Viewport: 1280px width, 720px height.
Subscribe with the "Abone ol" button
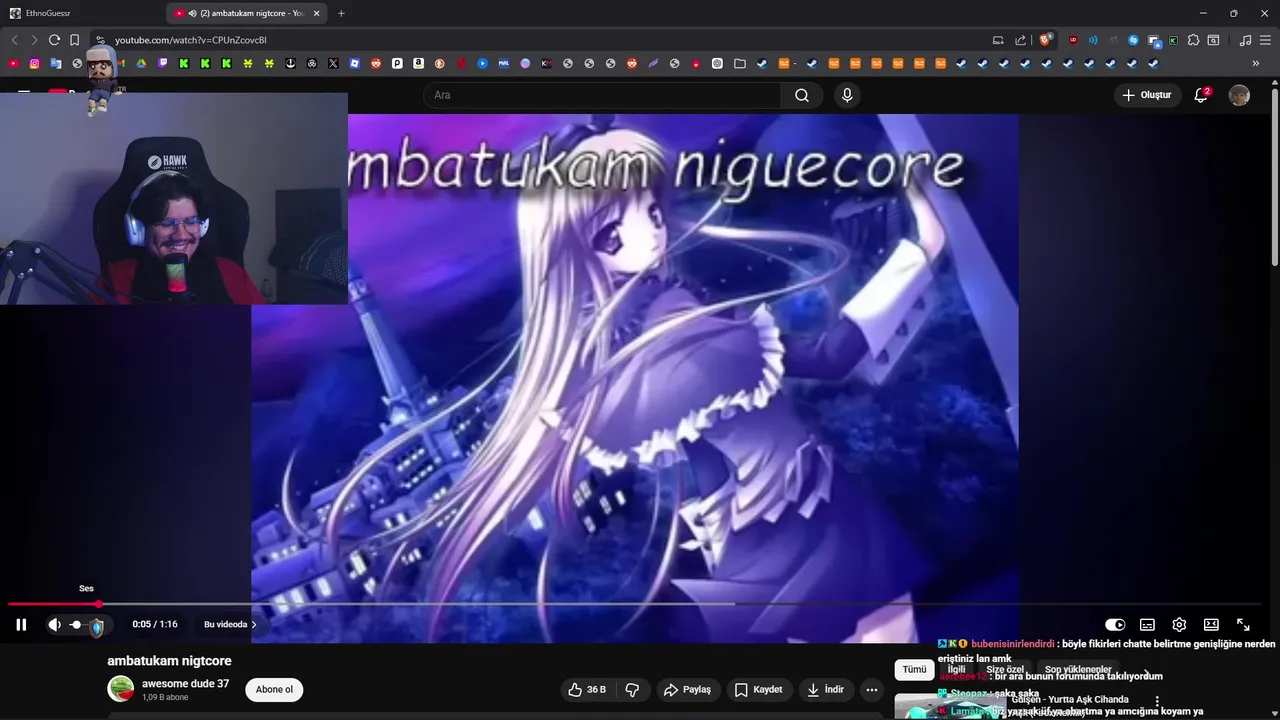tap(274, 689)
